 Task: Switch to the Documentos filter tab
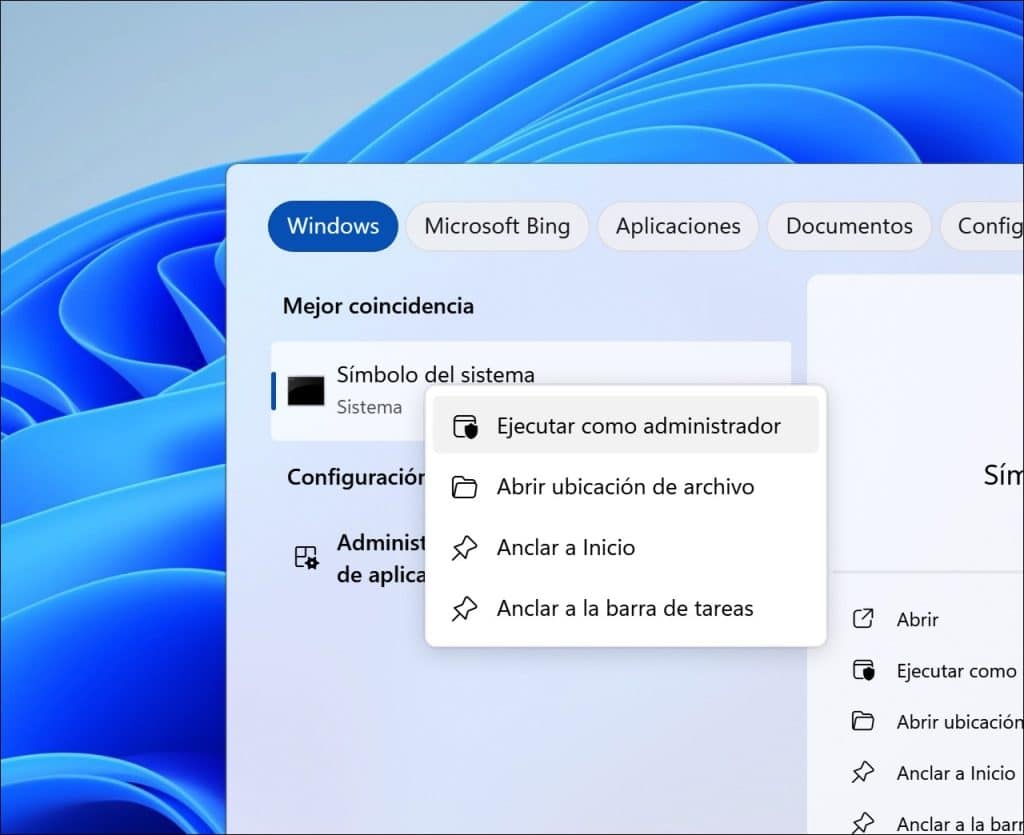tap(849, 226)
